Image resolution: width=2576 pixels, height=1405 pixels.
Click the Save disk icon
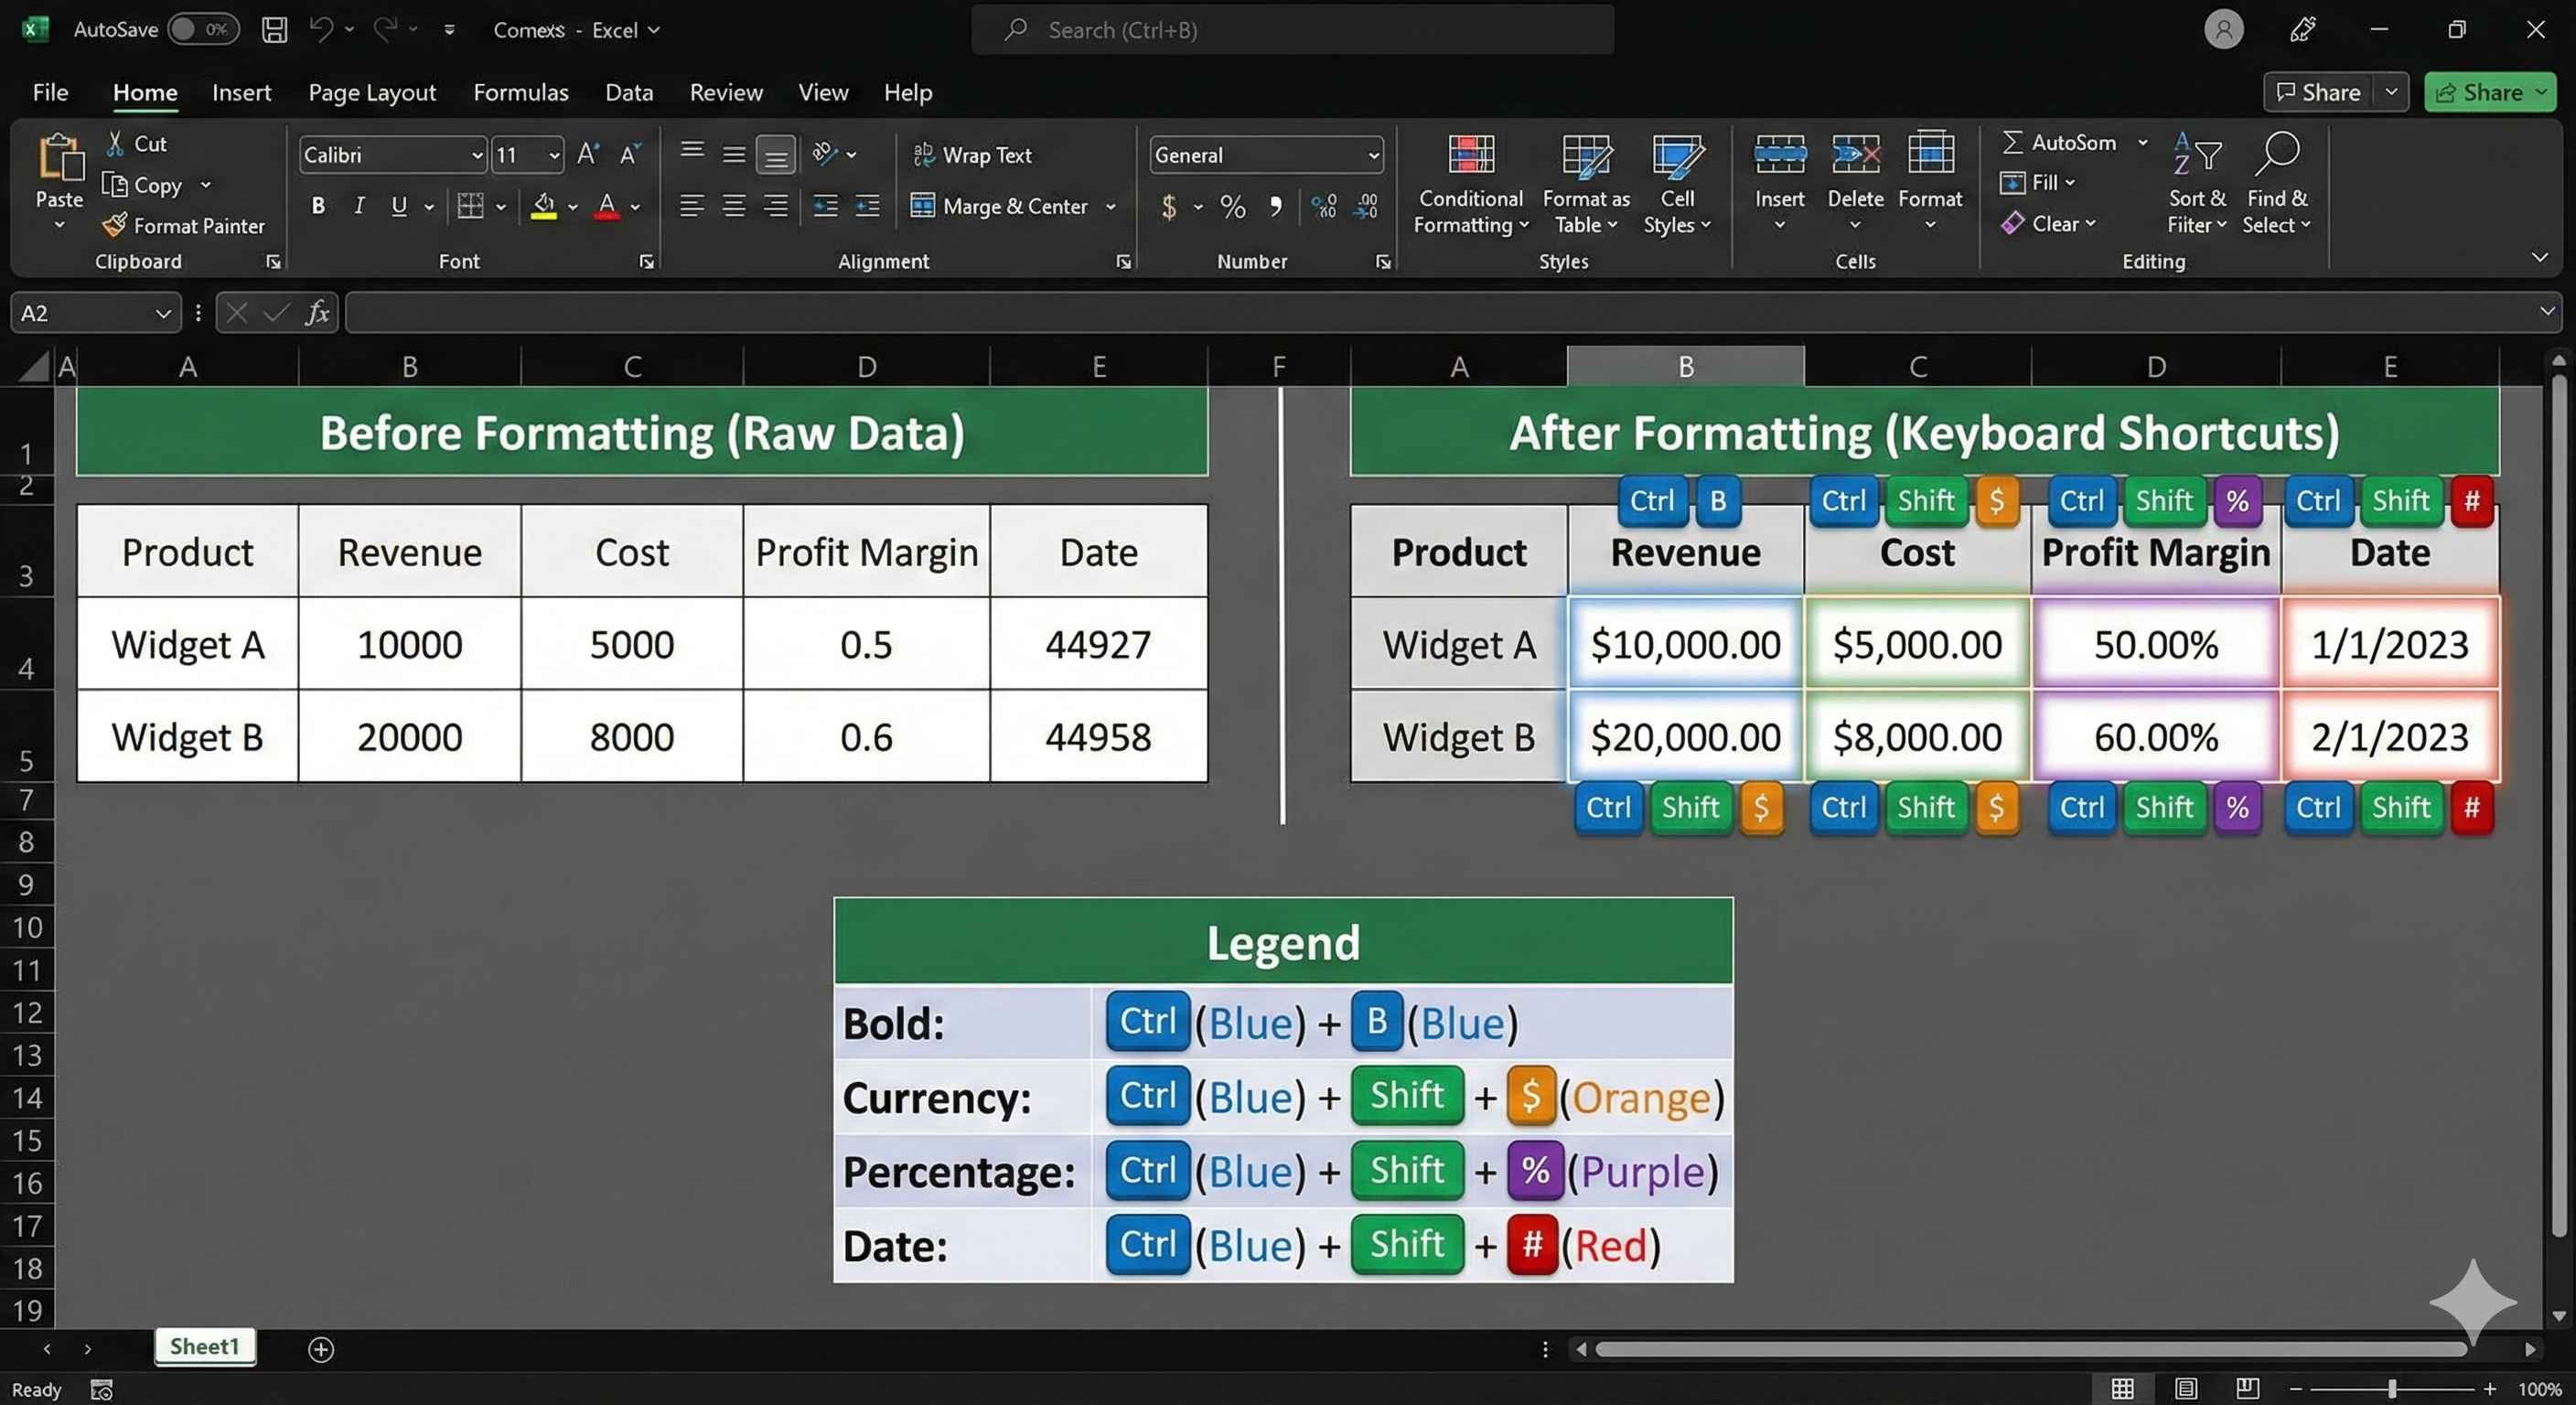[274, 30]
